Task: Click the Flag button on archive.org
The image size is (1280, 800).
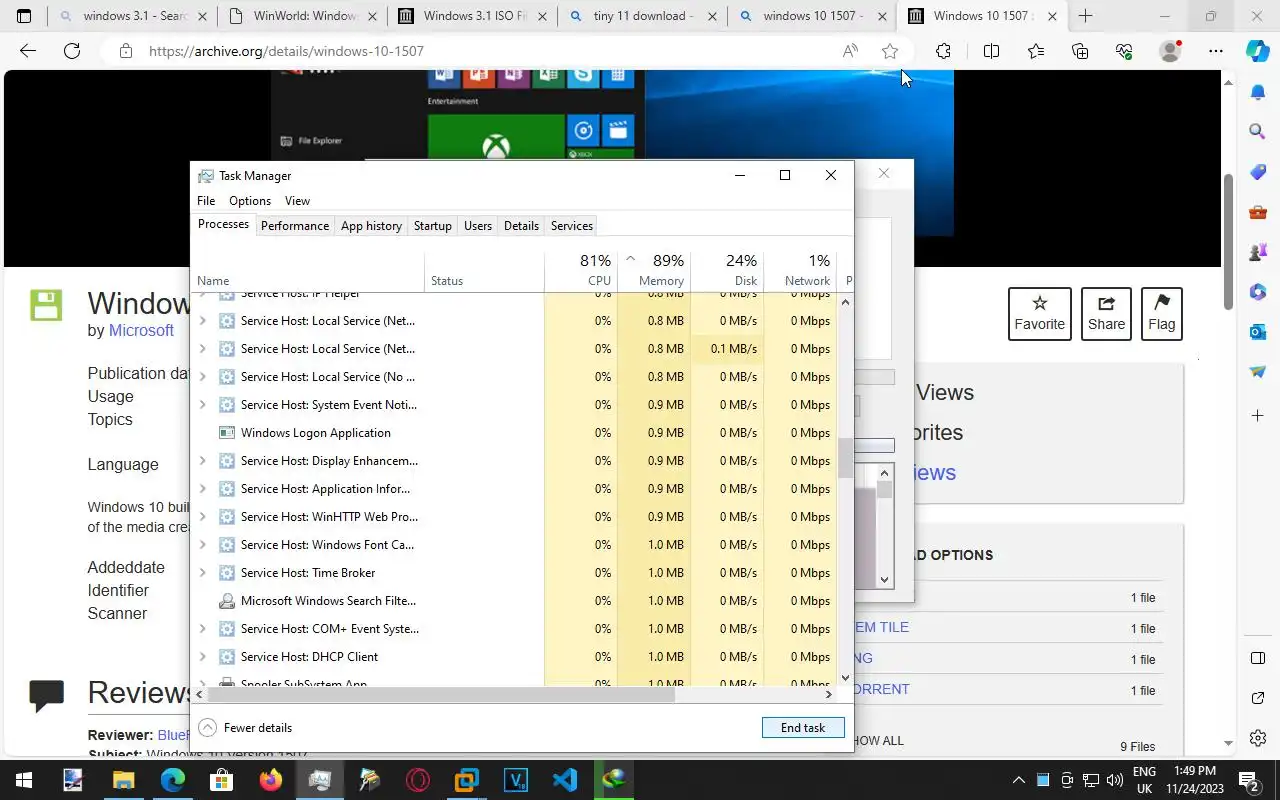Action: click(x=1162, y=313)
